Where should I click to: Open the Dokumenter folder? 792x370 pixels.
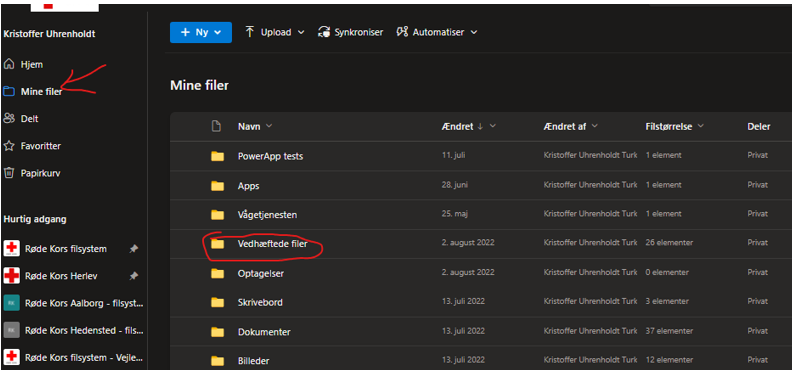tap(264, 332)
